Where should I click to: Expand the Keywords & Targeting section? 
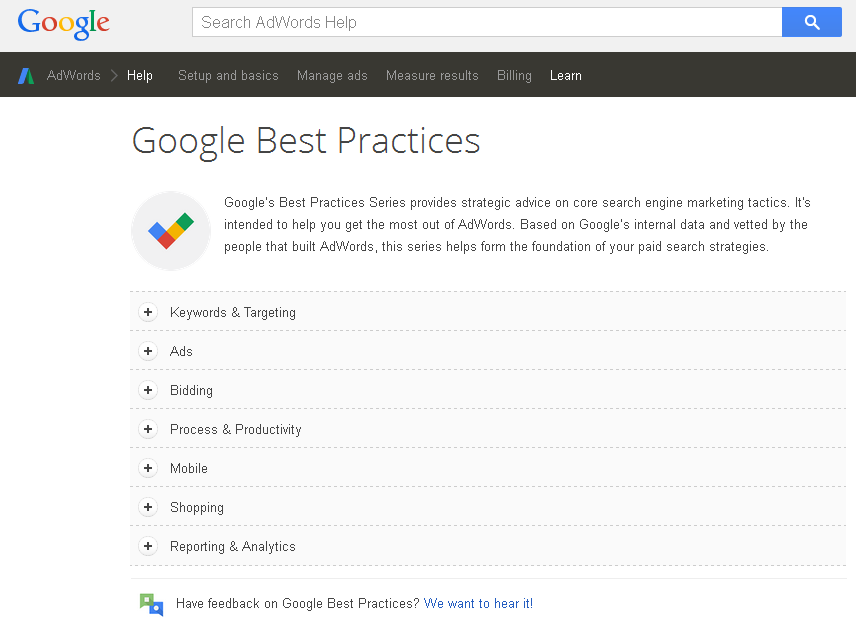[148, 312]
